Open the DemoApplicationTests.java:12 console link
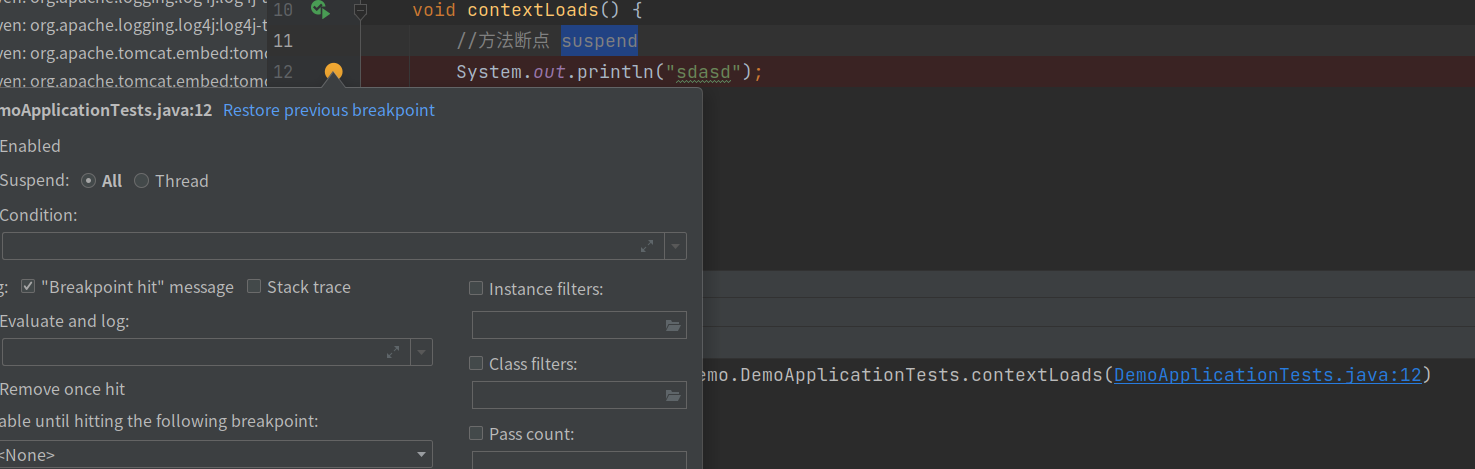This screenshot has height=469, width=1475. pos(1267,375)
